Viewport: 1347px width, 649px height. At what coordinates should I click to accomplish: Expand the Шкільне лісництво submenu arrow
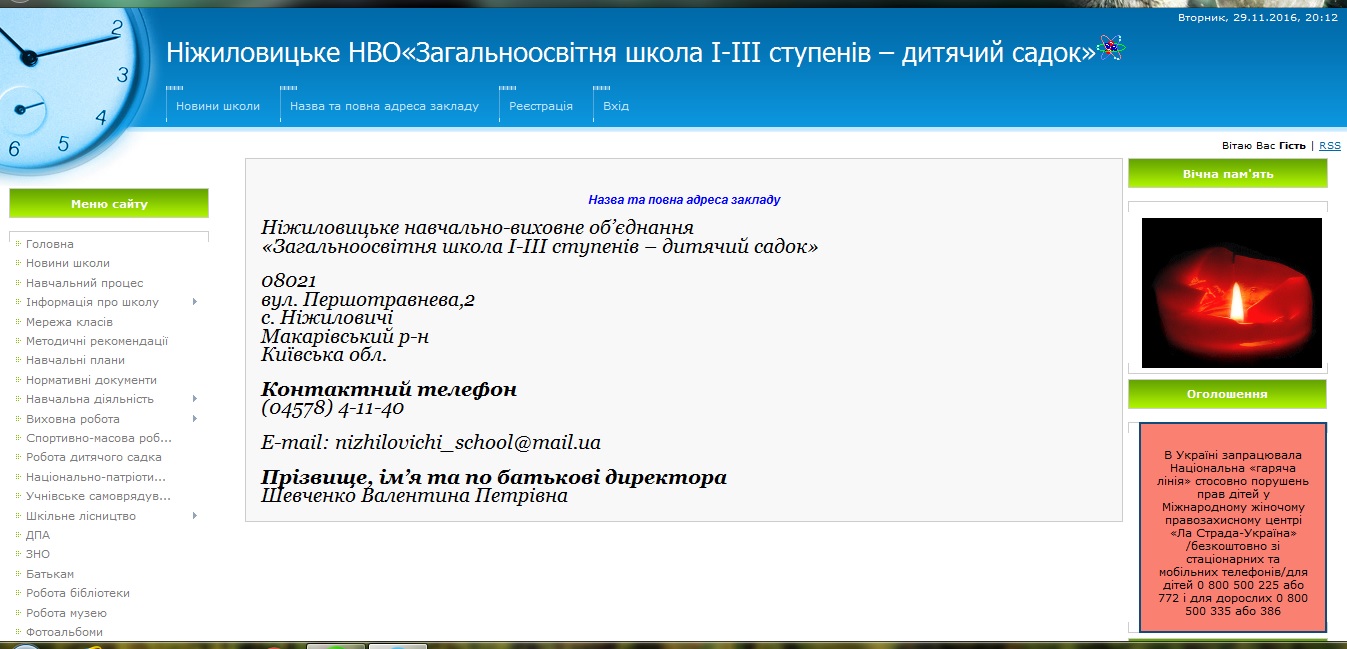pyautogui.click(x=194, y=516)
